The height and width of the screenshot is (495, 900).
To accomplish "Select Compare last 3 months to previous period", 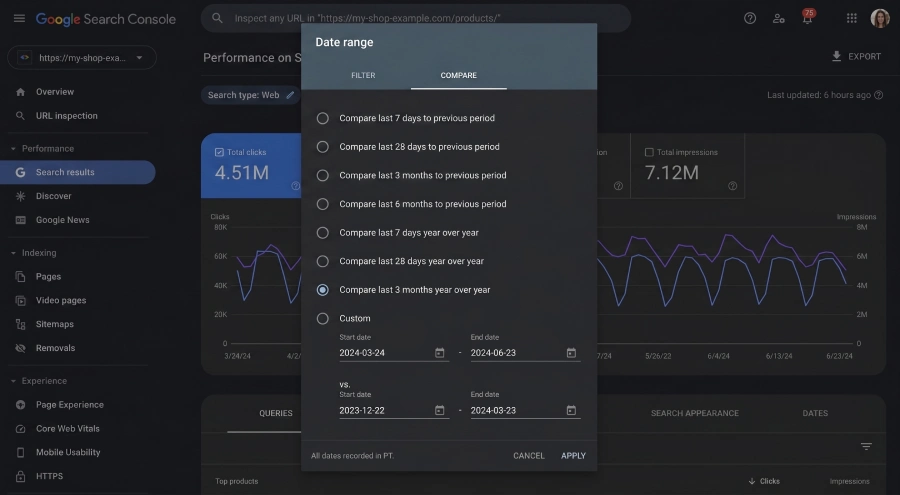I will coord(323,175).
